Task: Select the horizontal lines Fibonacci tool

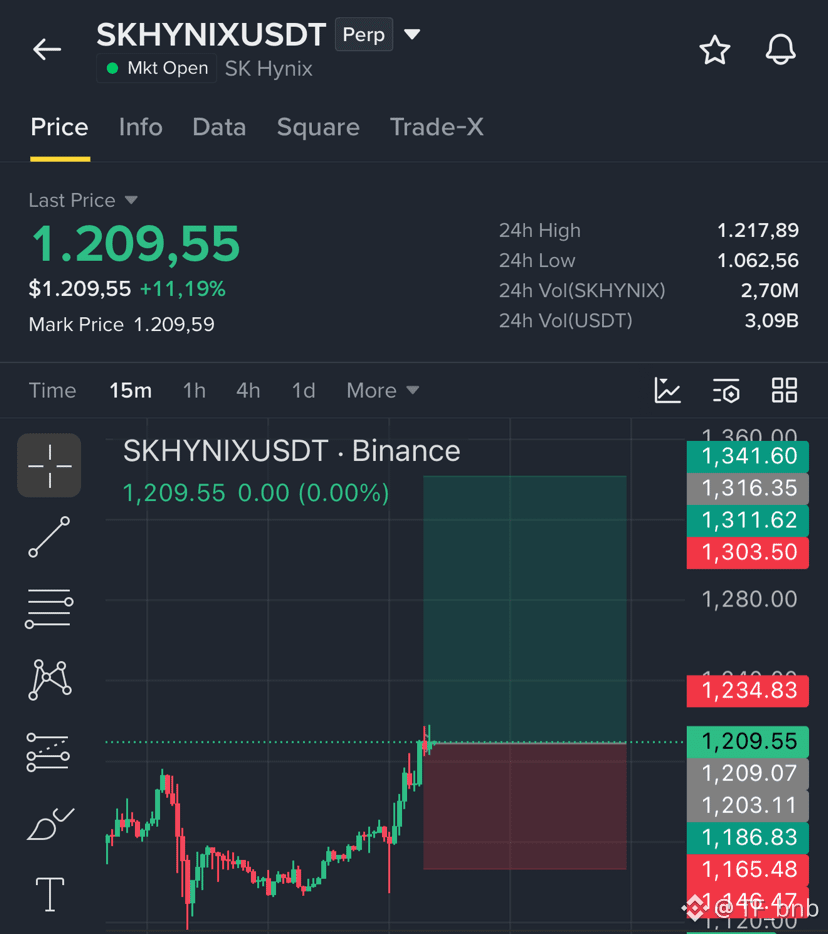Action: (x=49, y=608)
